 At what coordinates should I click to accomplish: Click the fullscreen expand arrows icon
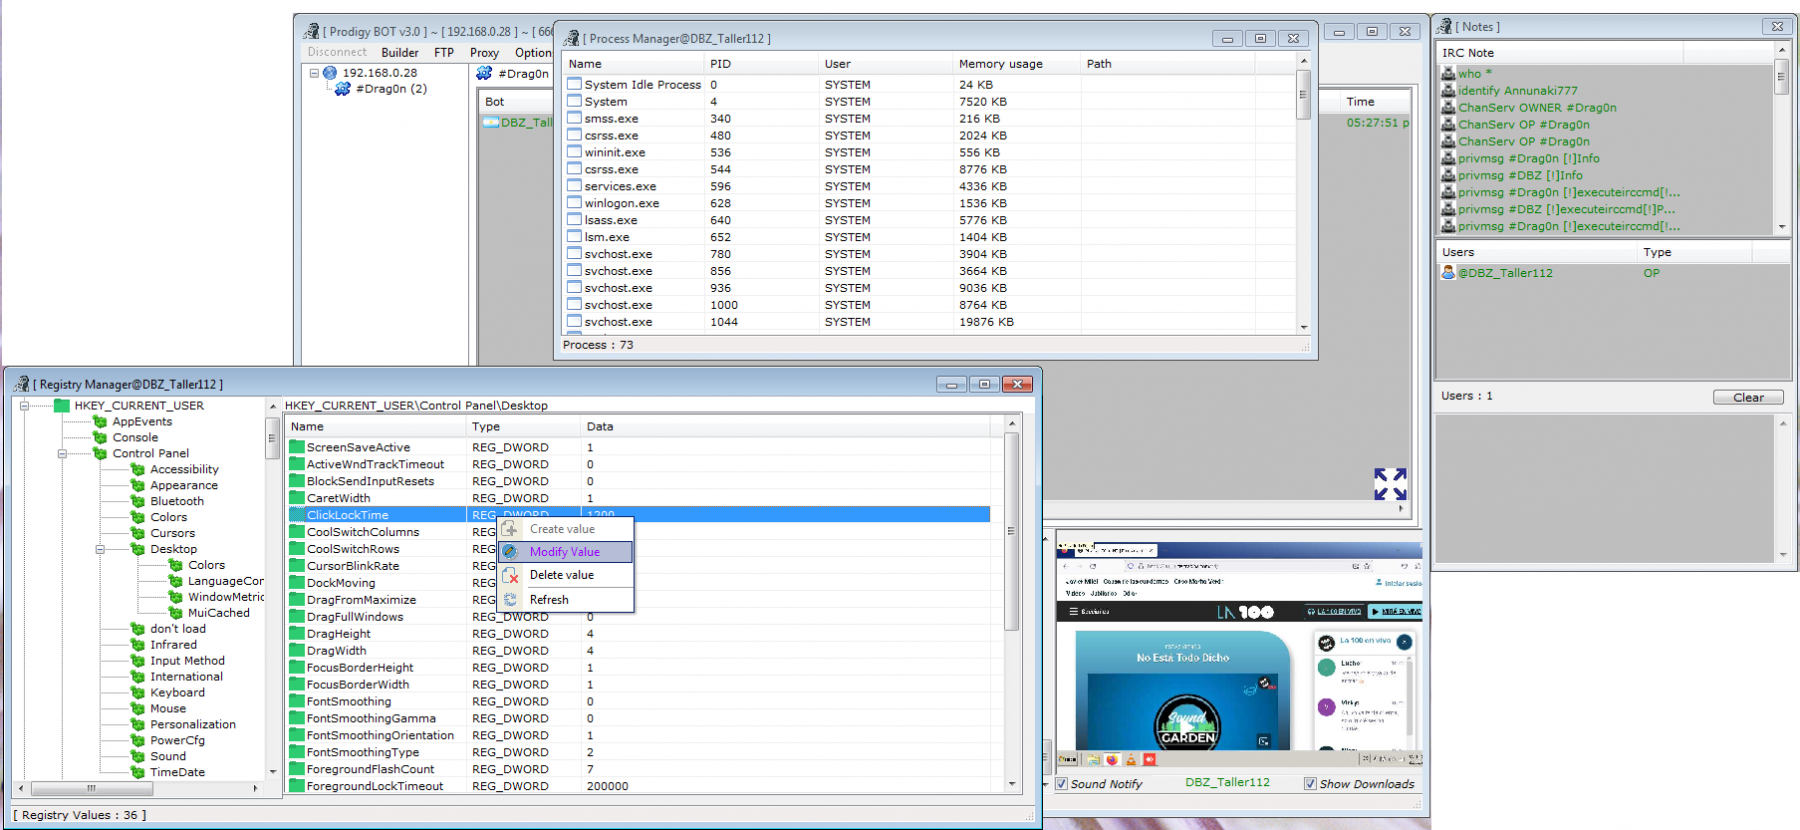[x=1390, y=484]
